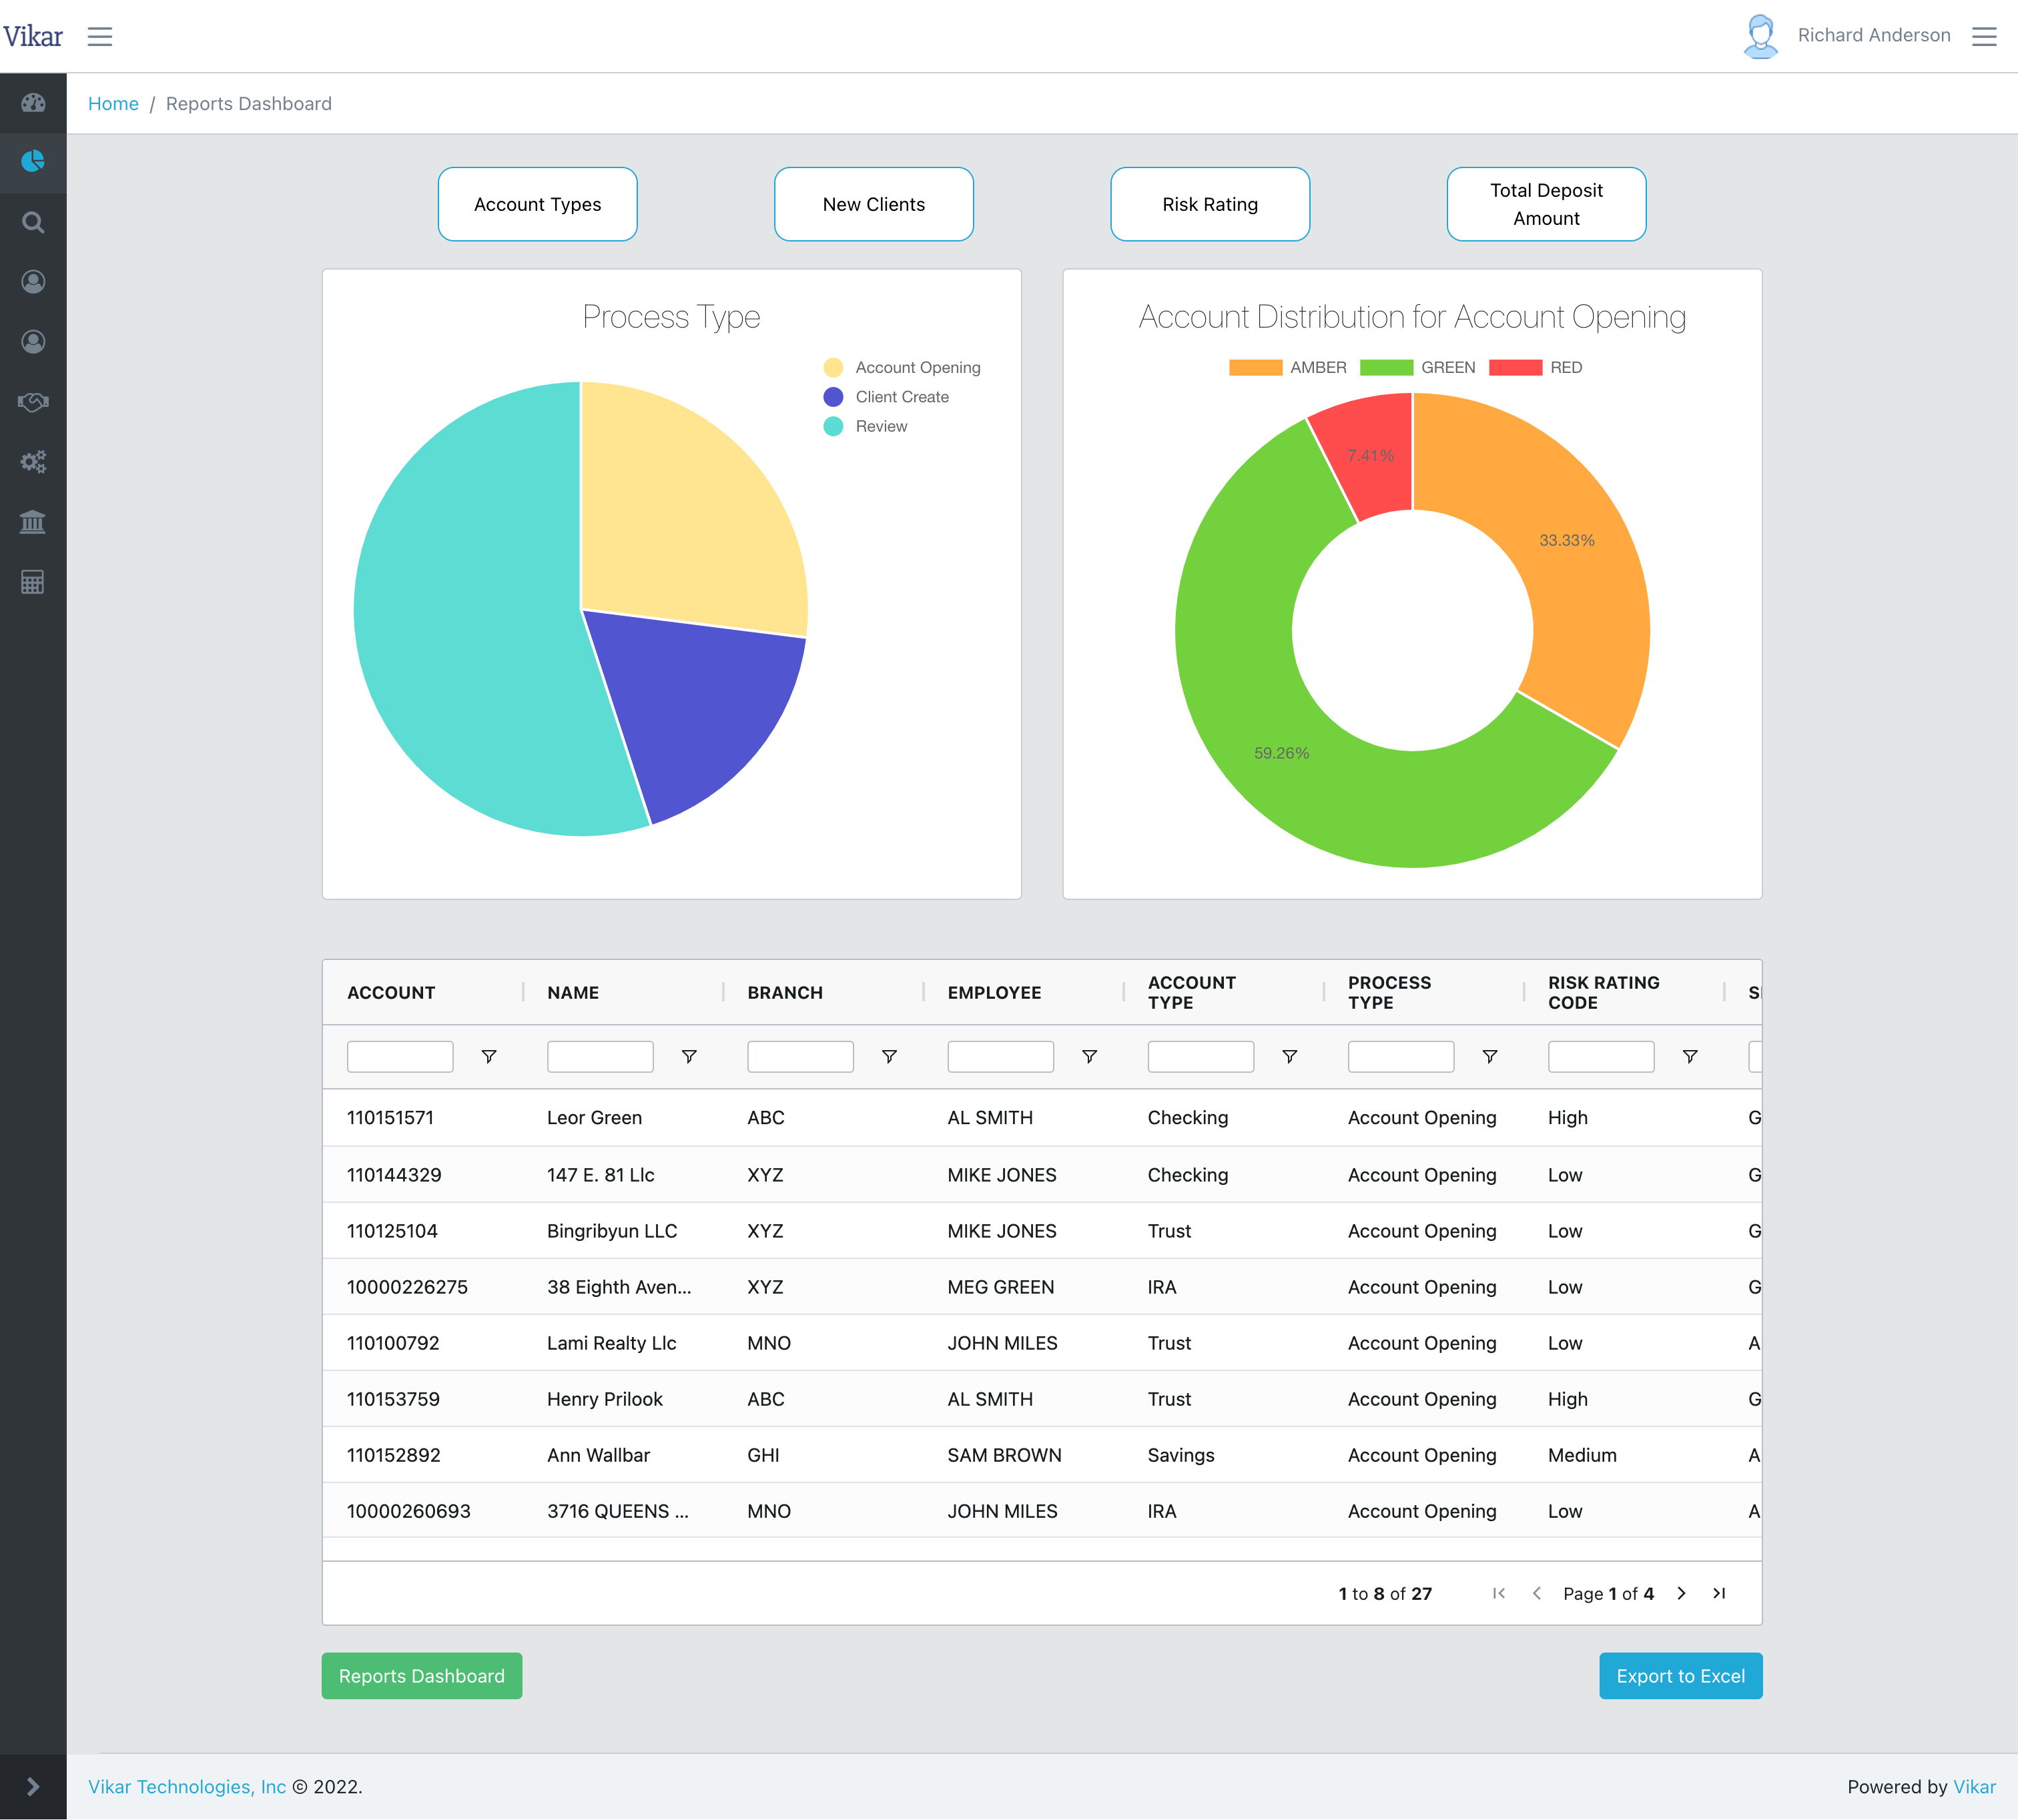Click the second user profile sidebar icon
The width and height of the screenshot is (2018, 1820).
coord(33,342)
